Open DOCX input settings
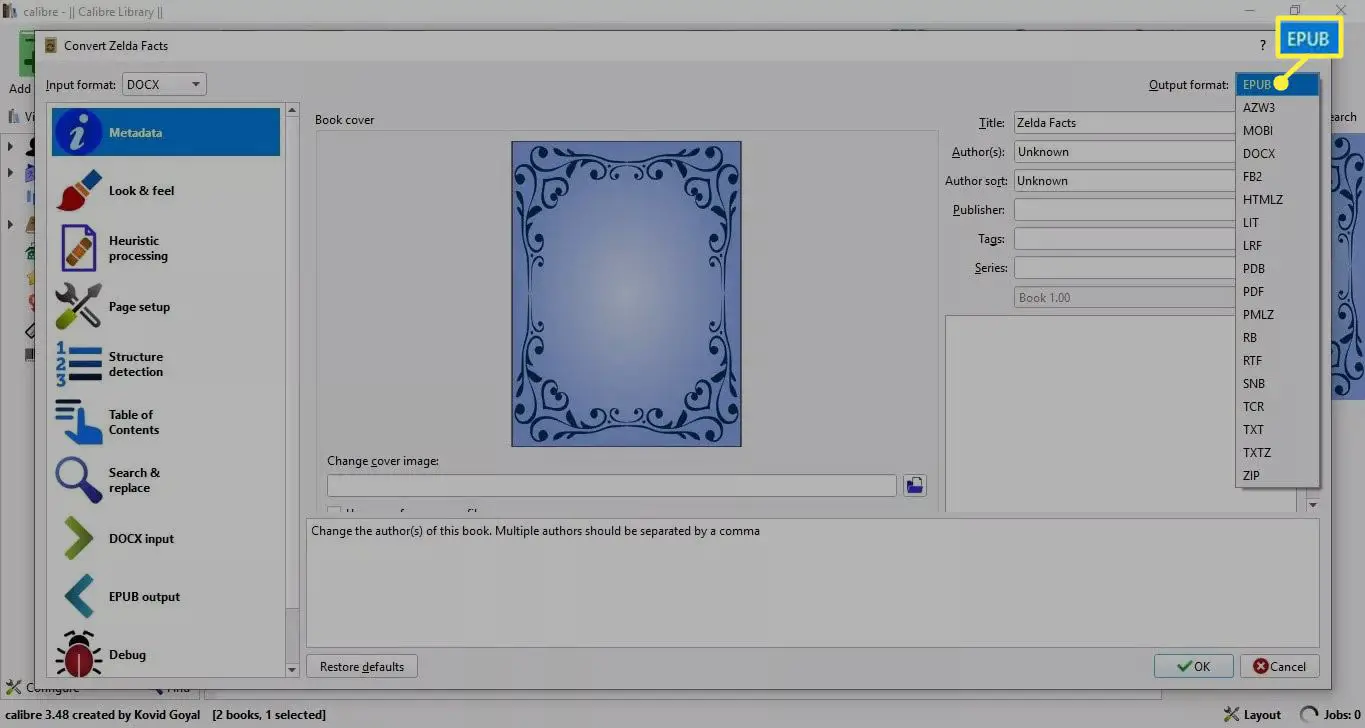The width and height of the screenshot is (1365, 728). pyautogui.click(x=166, y=538)
